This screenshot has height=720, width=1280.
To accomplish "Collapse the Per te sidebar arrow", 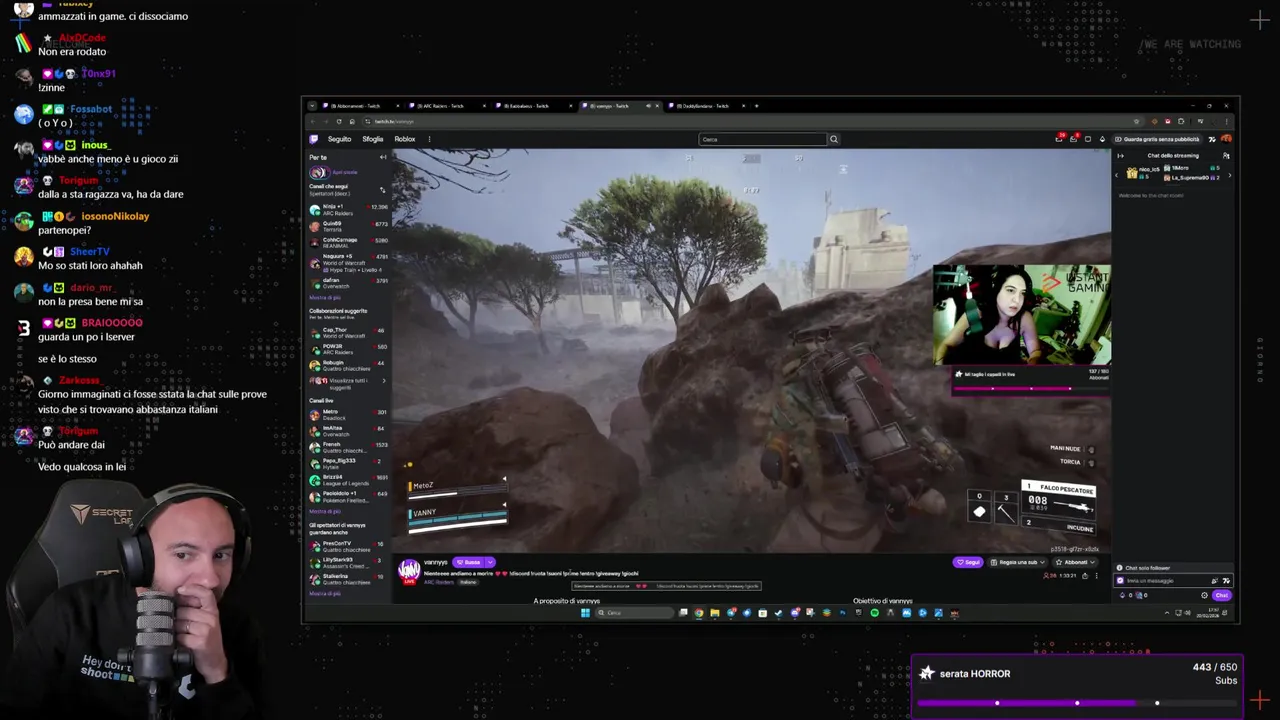I will [x=383, y=157].
